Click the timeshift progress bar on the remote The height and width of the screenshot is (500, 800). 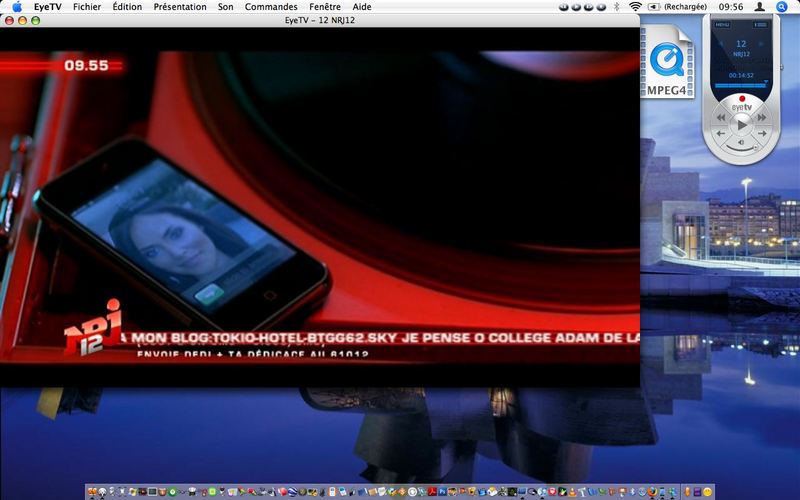741,84
